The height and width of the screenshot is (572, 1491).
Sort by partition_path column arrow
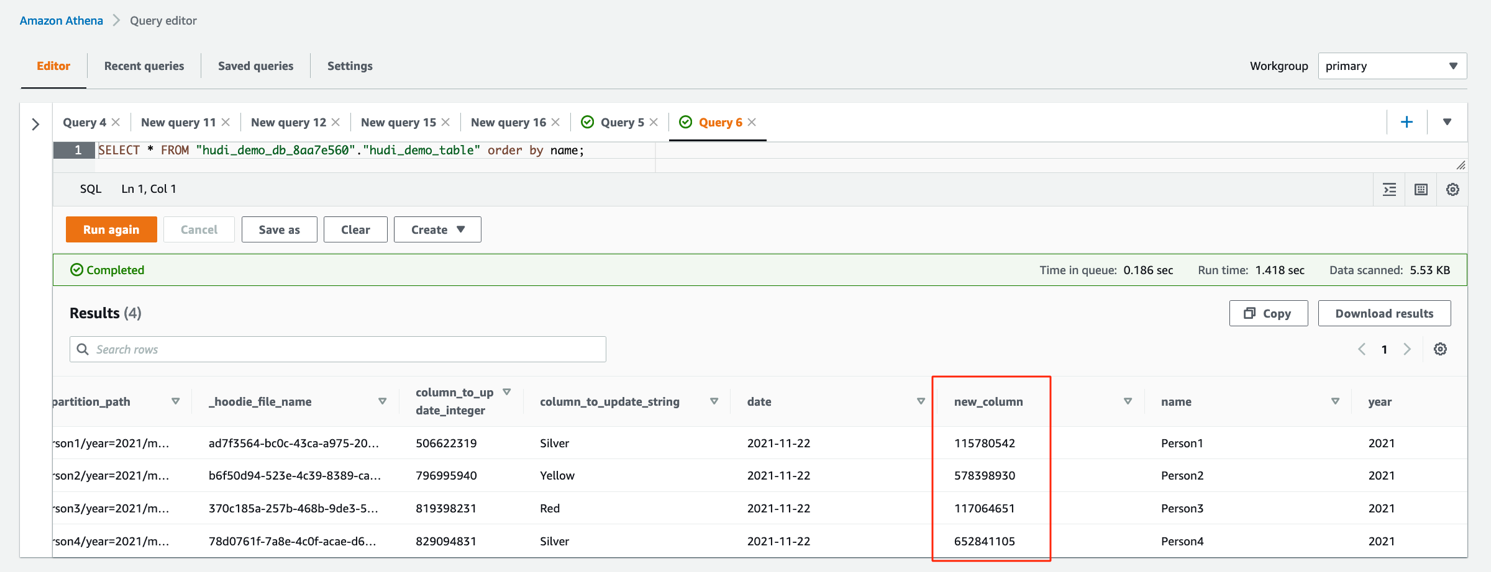175,401
